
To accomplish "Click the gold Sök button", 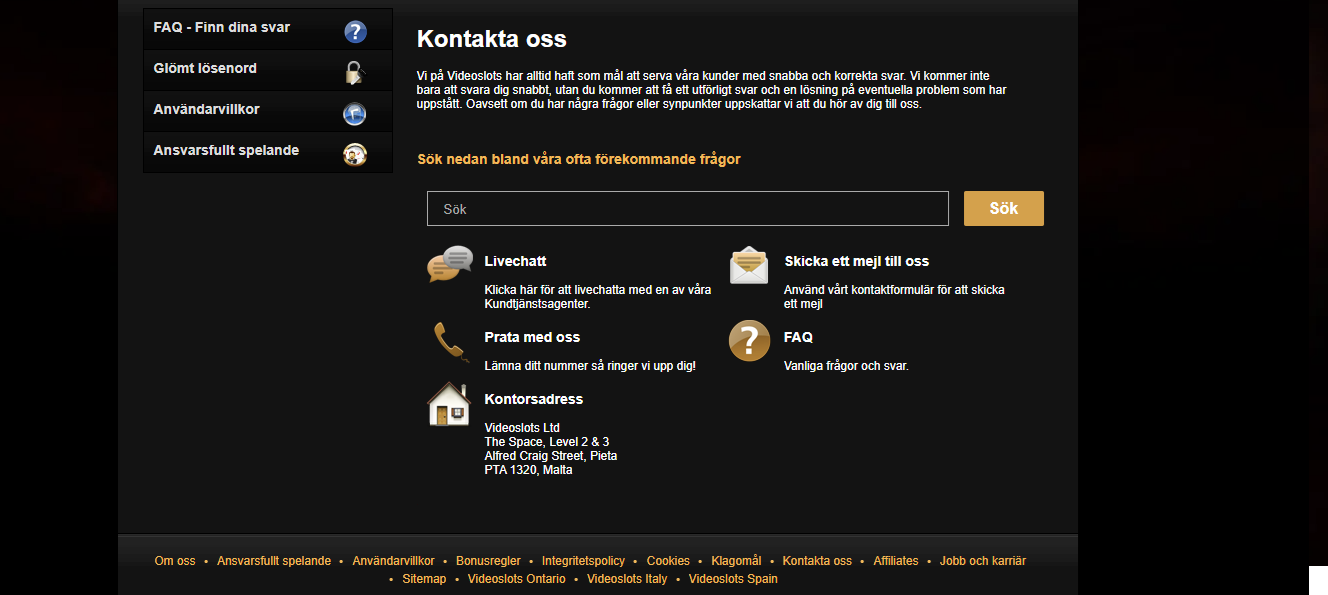I will pyautogui.click(x=1004, y=208).
